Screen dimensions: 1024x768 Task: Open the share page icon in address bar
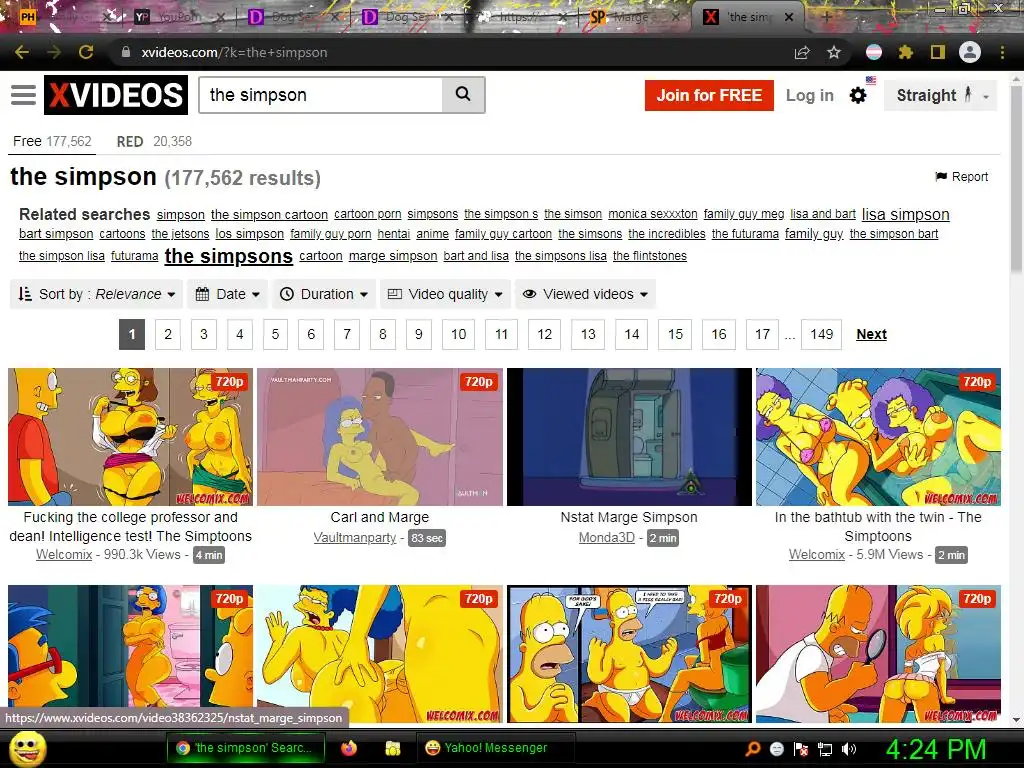point(802,52)
